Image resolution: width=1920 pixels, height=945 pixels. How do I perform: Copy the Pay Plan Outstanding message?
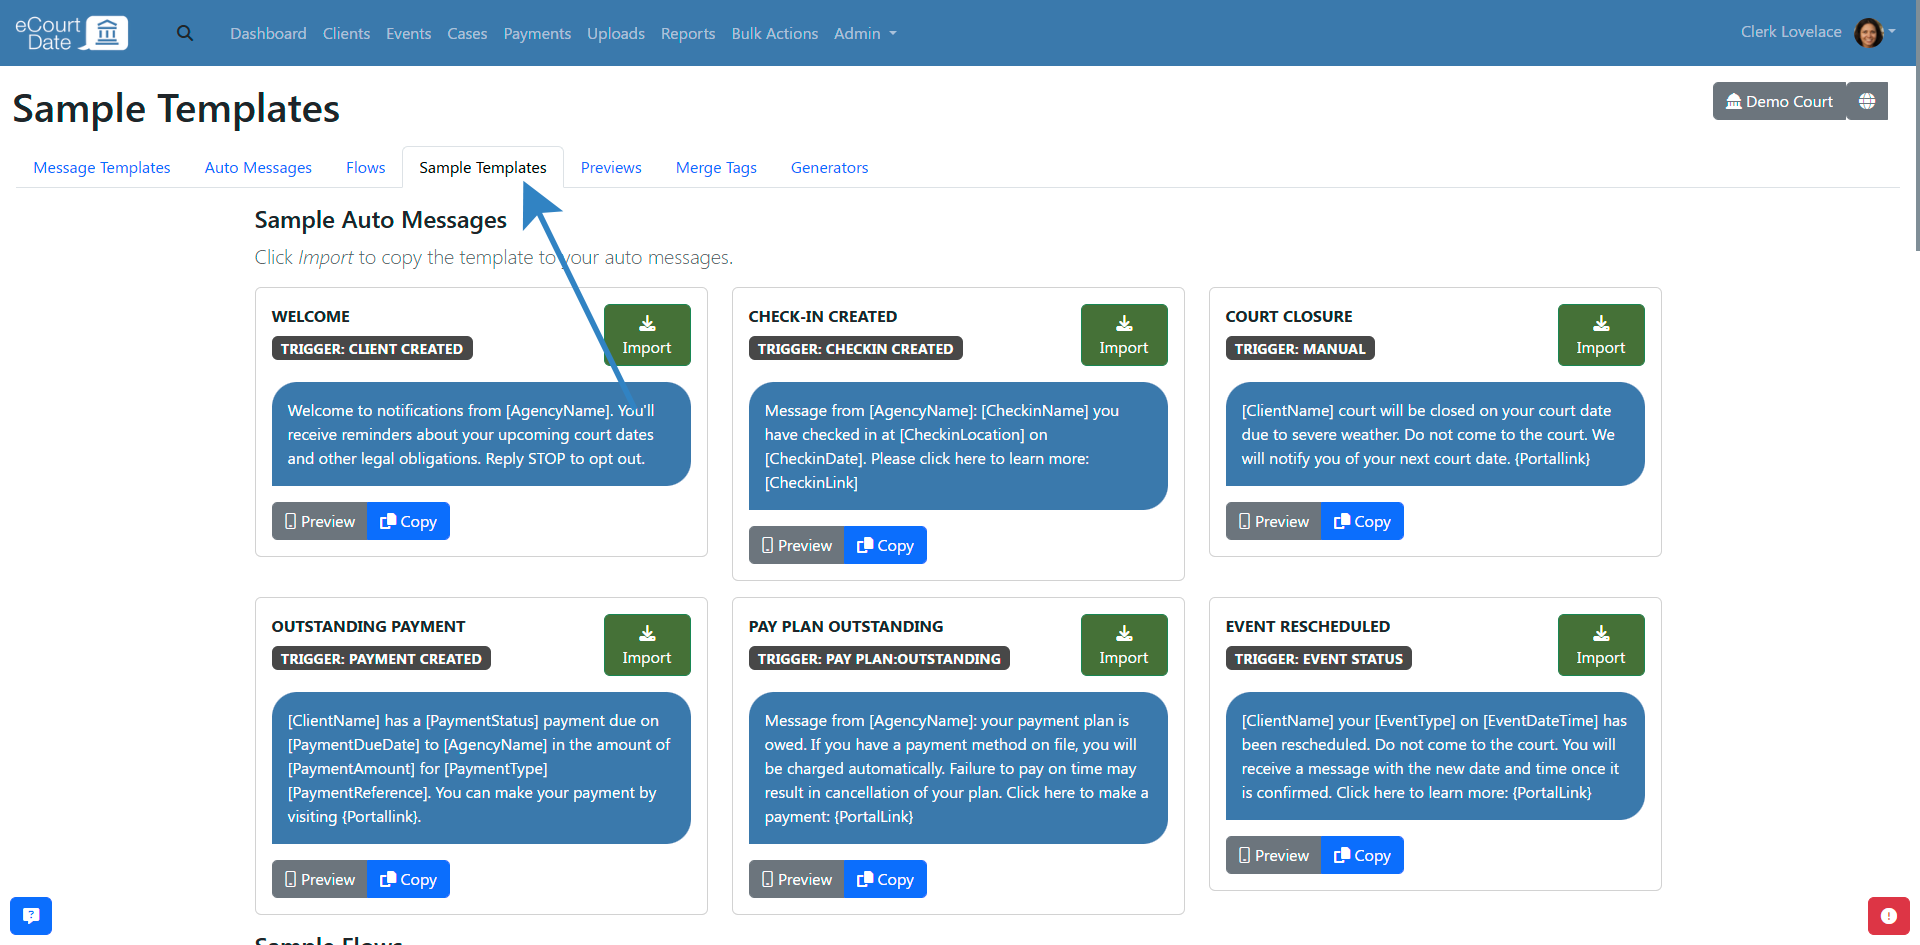[885, 879]
